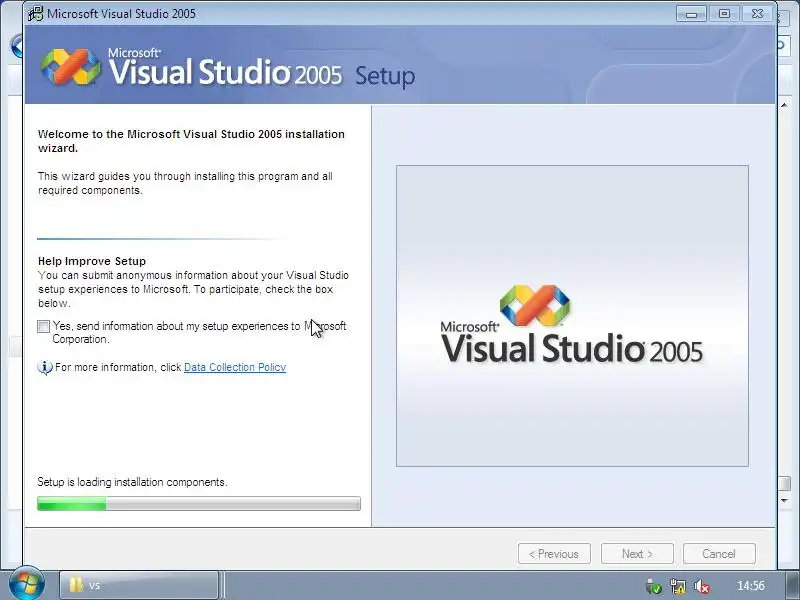The image size is (800, 600).
Task: Click the security shield tray icon
Action: click(654, 586)
